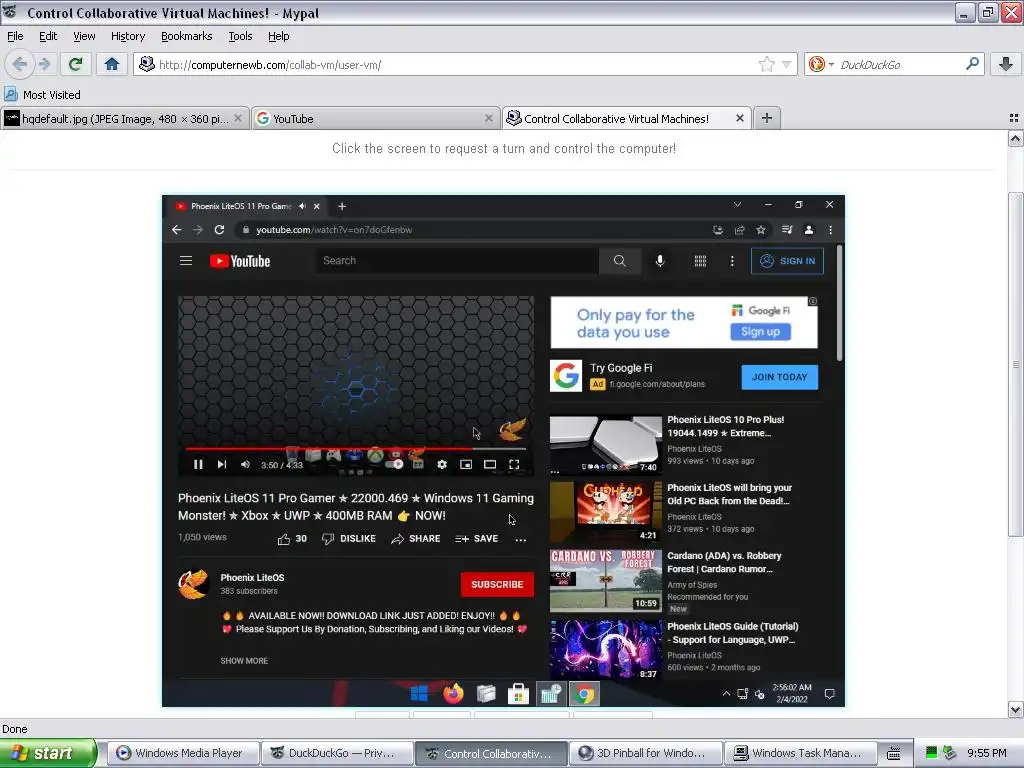Open YouTube apps grid icon
This screenshot has width=1024, height=768.
click(700, 261)
